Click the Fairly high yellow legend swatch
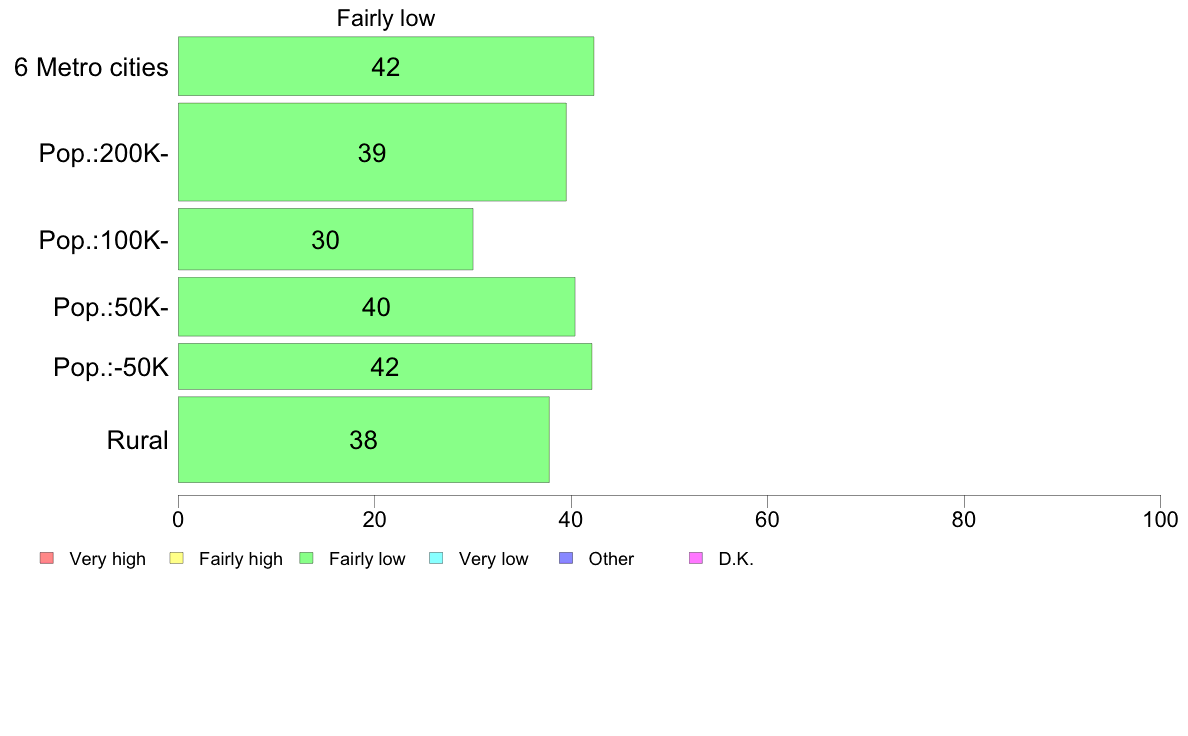1188x736 pixels. [177, 559]
